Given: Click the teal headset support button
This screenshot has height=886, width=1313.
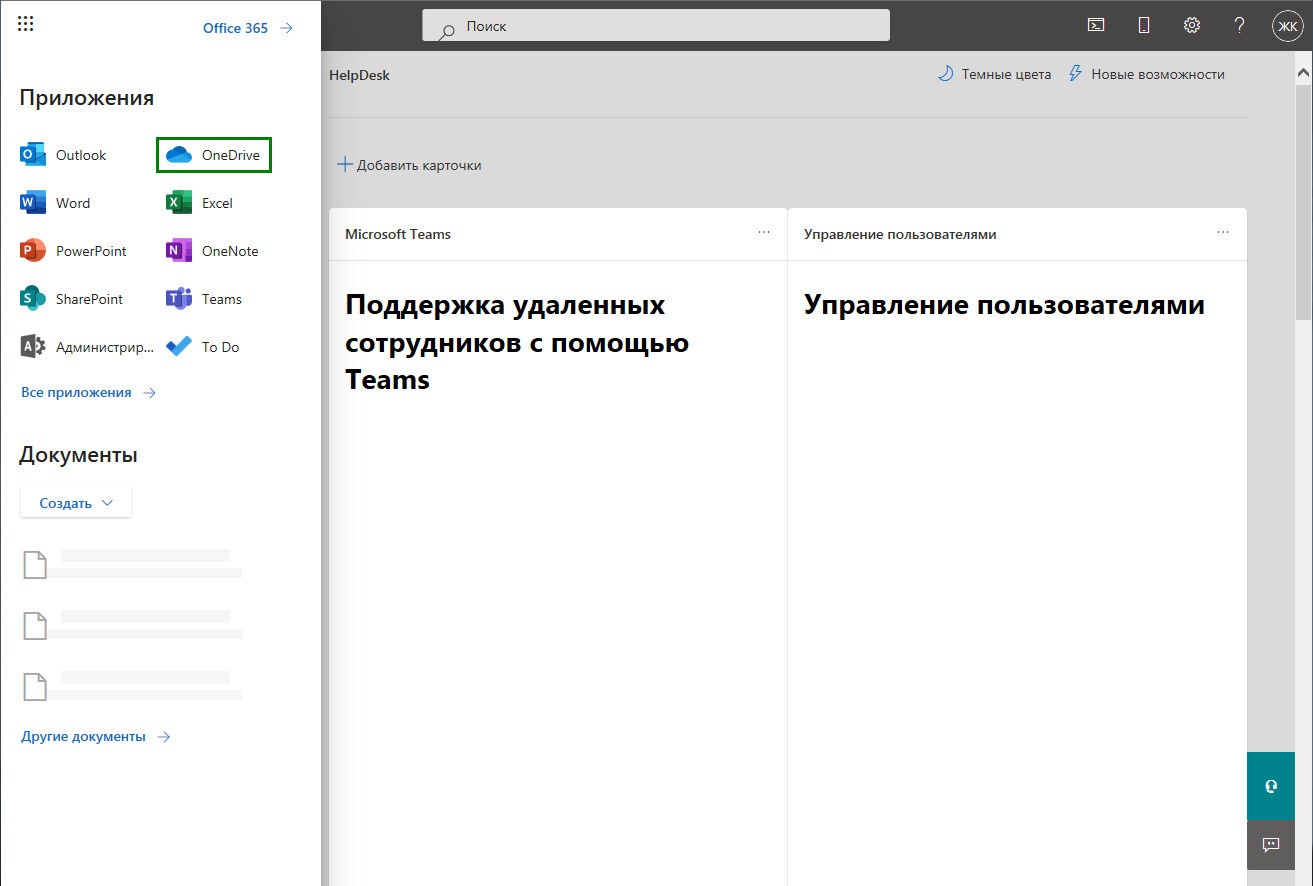Looking at the screenshot, I should [1271, 786].
